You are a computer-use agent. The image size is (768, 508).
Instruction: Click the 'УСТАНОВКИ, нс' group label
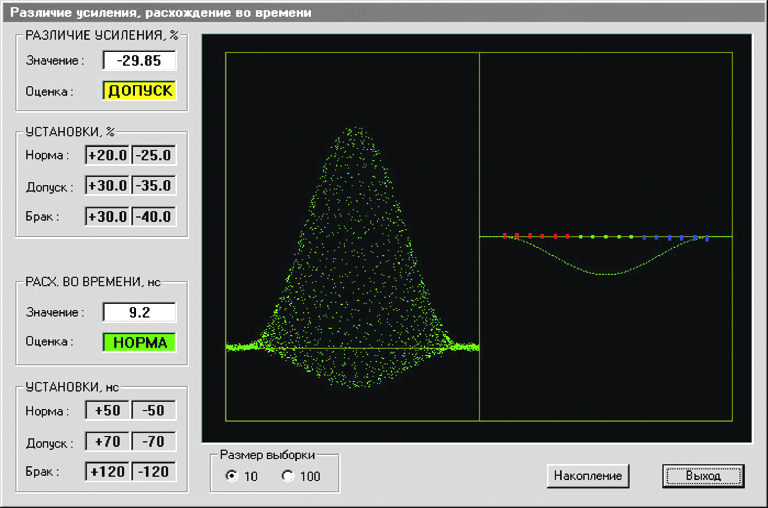point(72,387)
